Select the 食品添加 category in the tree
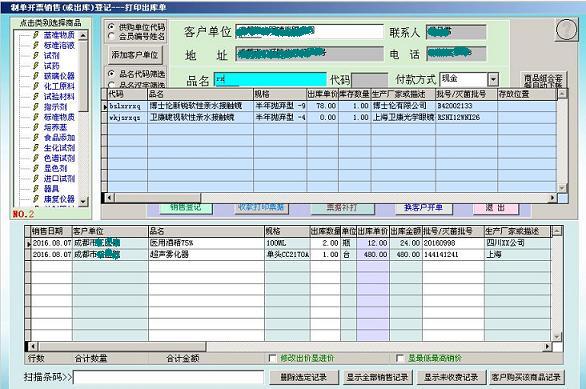The height and width of the screenshot is (389, 586). pyautogui.click(x=59, y=138)
